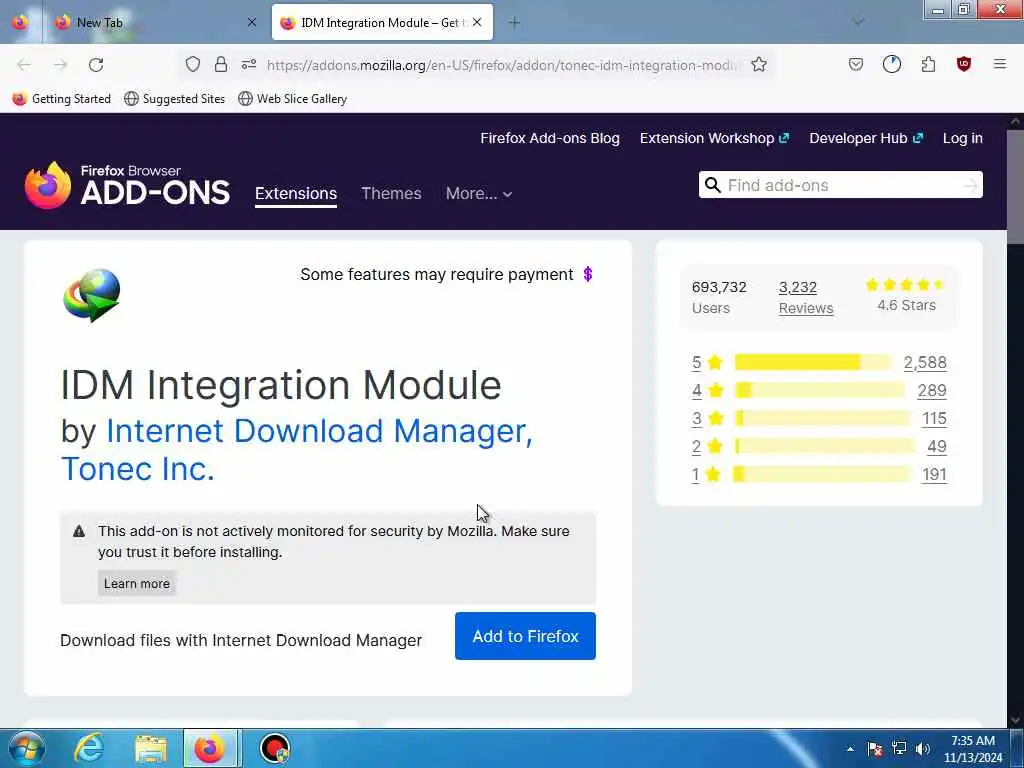Open File Explorer from taskbar
1024x768 pixels.
pyautogui.click(x=151, y=748)
